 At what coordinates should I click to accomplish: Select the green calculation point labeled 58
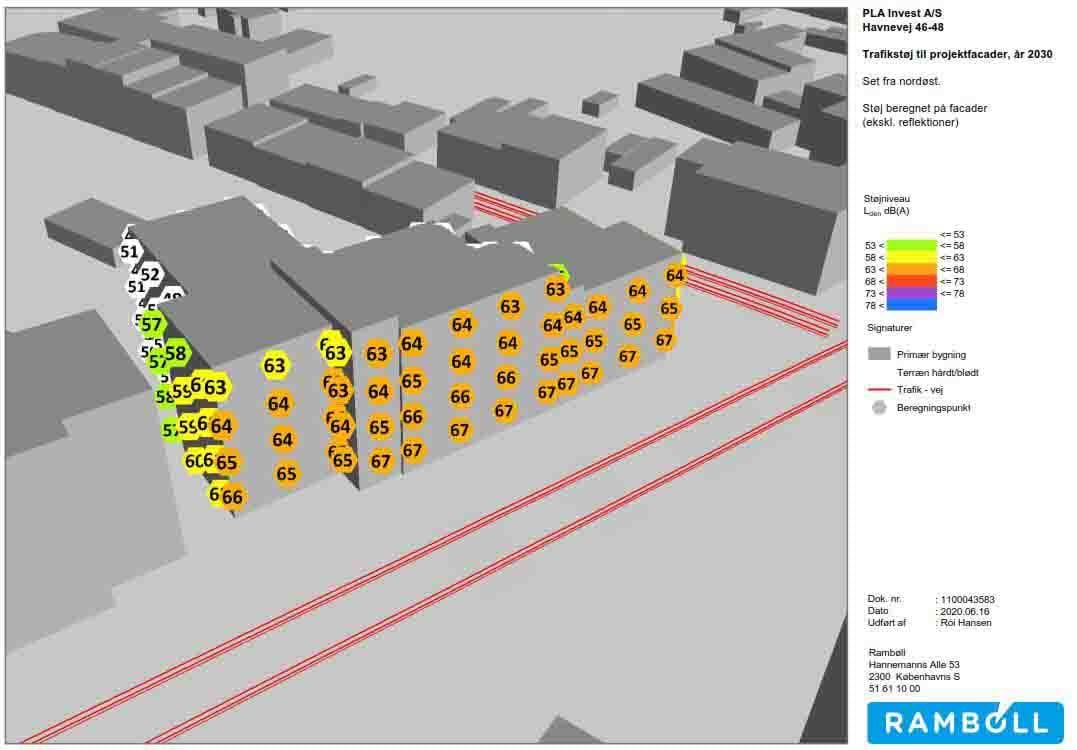[x=176, y=353]
